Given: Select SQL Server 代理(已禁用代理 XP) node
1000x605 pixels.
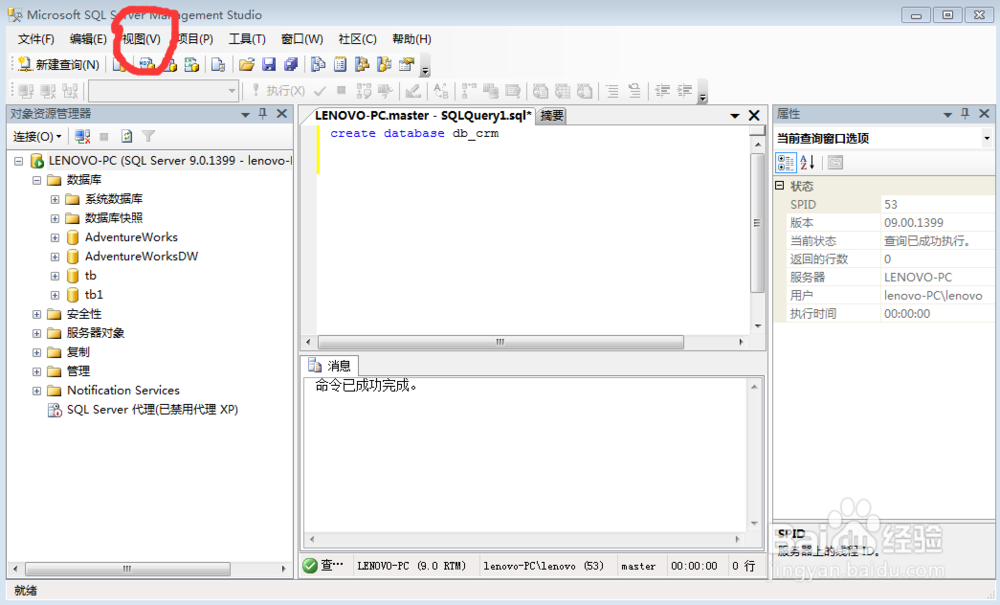Looking at the screenshot, I should 152,409.
